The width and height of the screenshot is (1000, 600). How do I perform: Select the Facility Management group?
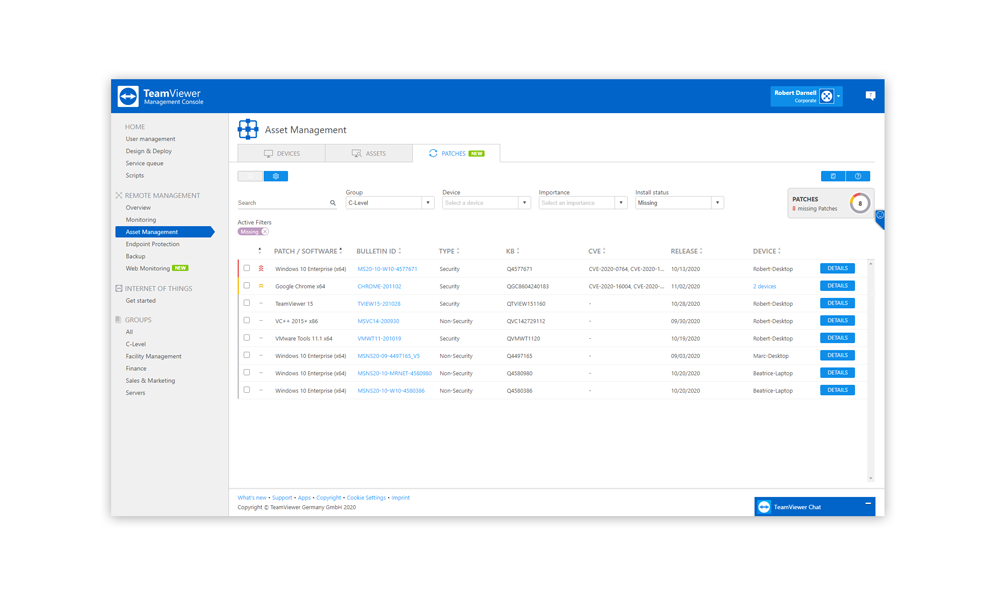[154, 356]
